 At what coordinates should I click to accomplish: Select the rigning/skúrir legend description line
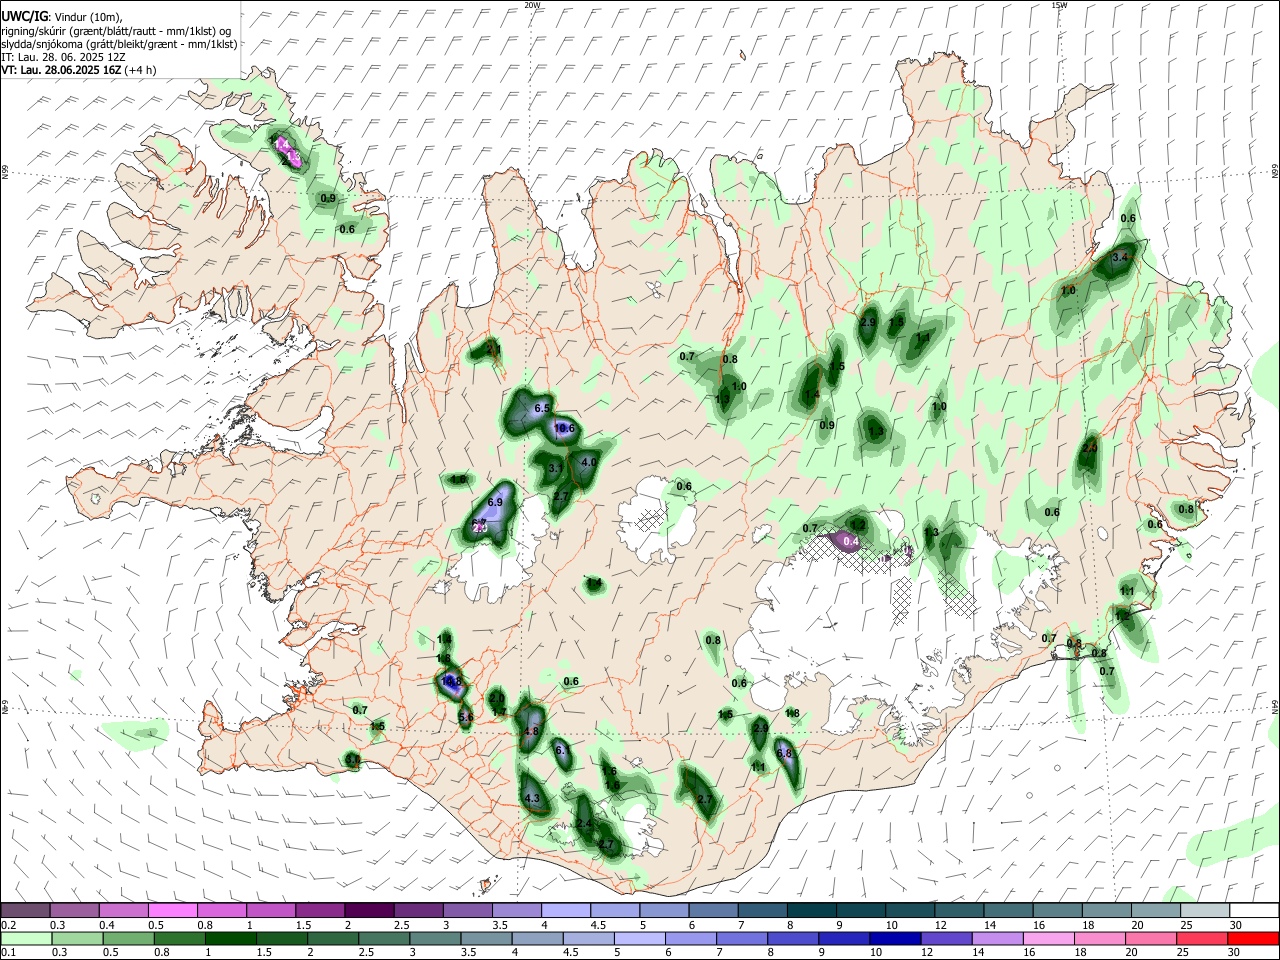(116, 31)
